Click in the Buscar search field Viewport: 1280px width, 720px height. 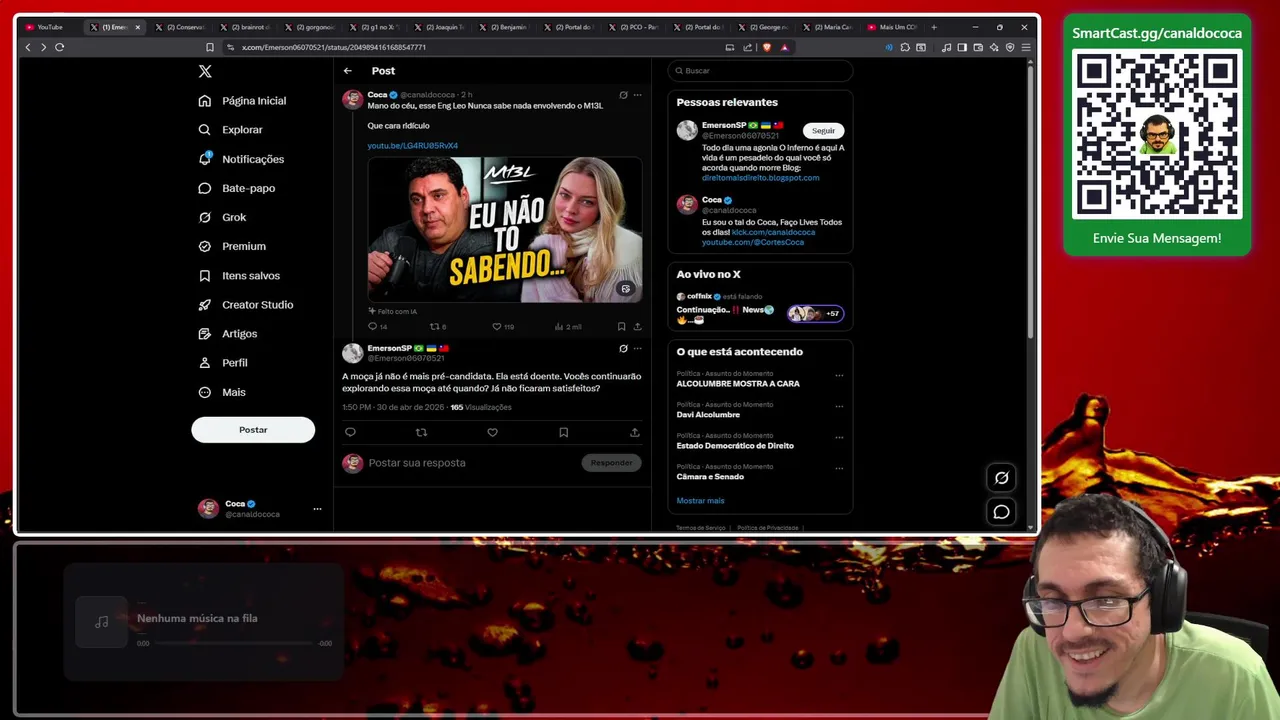click(760, 71)
